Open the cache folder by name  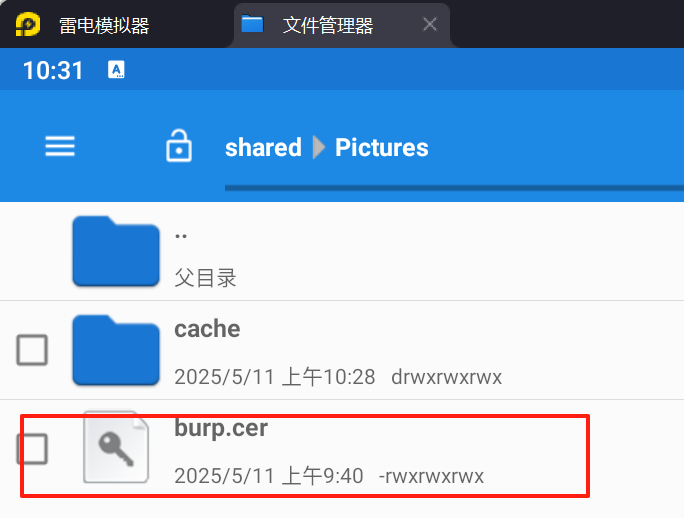pos(207,329)
